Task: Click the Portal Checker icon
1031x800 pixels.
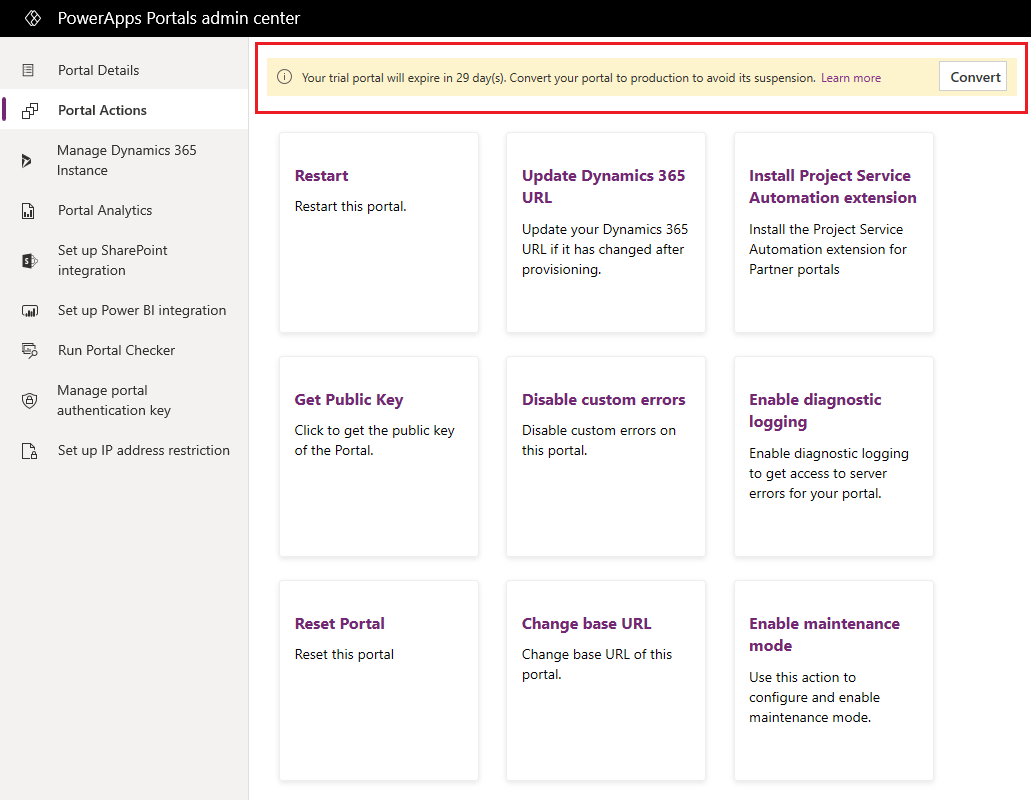Action: 30,350
